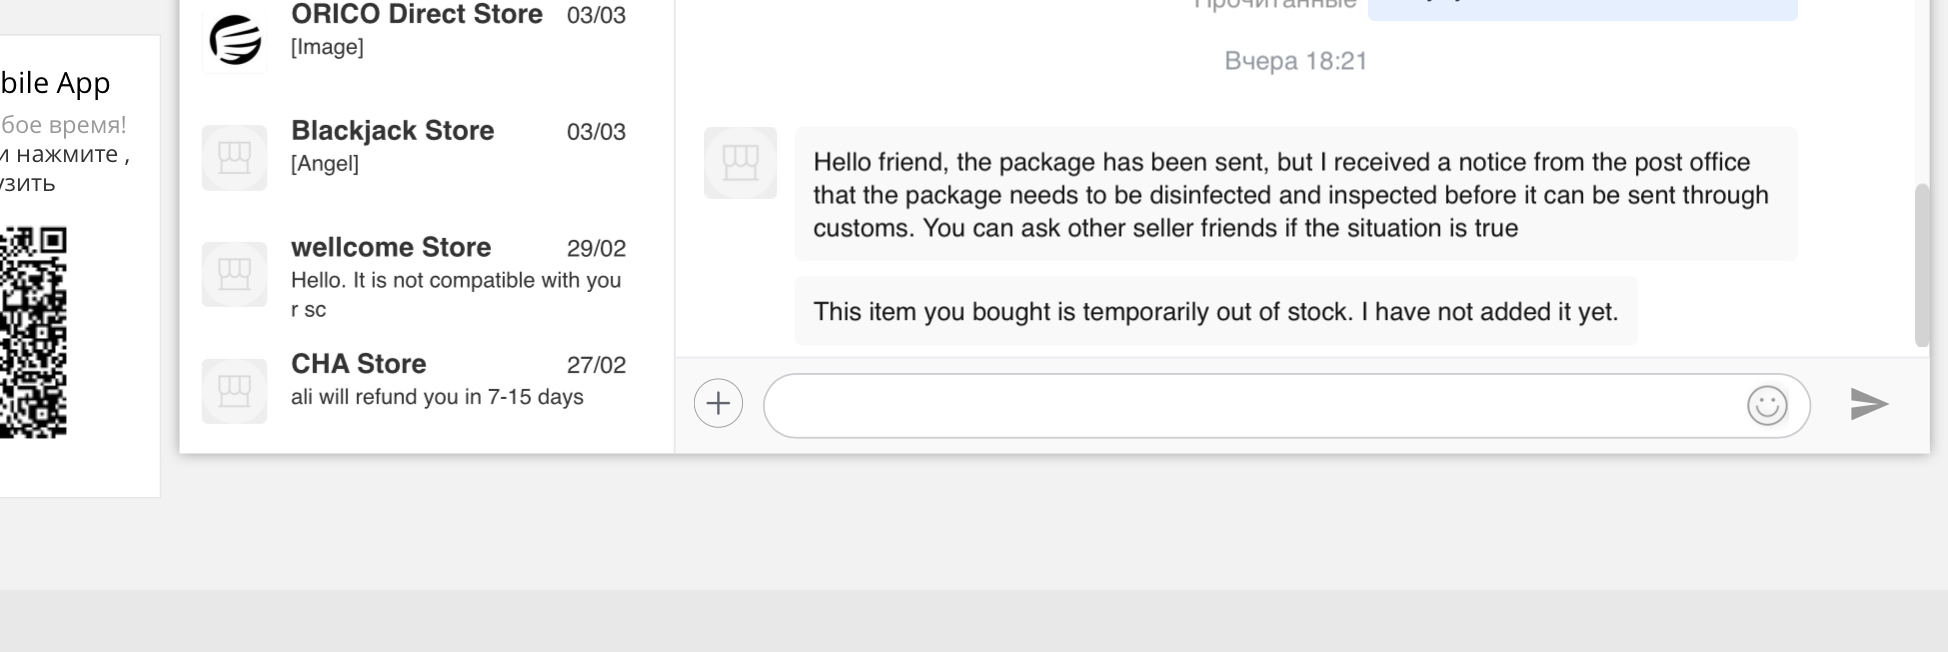Send message with paper plane icon
This screenshot has height=652, width=1948.
[x=1868, y=404]
